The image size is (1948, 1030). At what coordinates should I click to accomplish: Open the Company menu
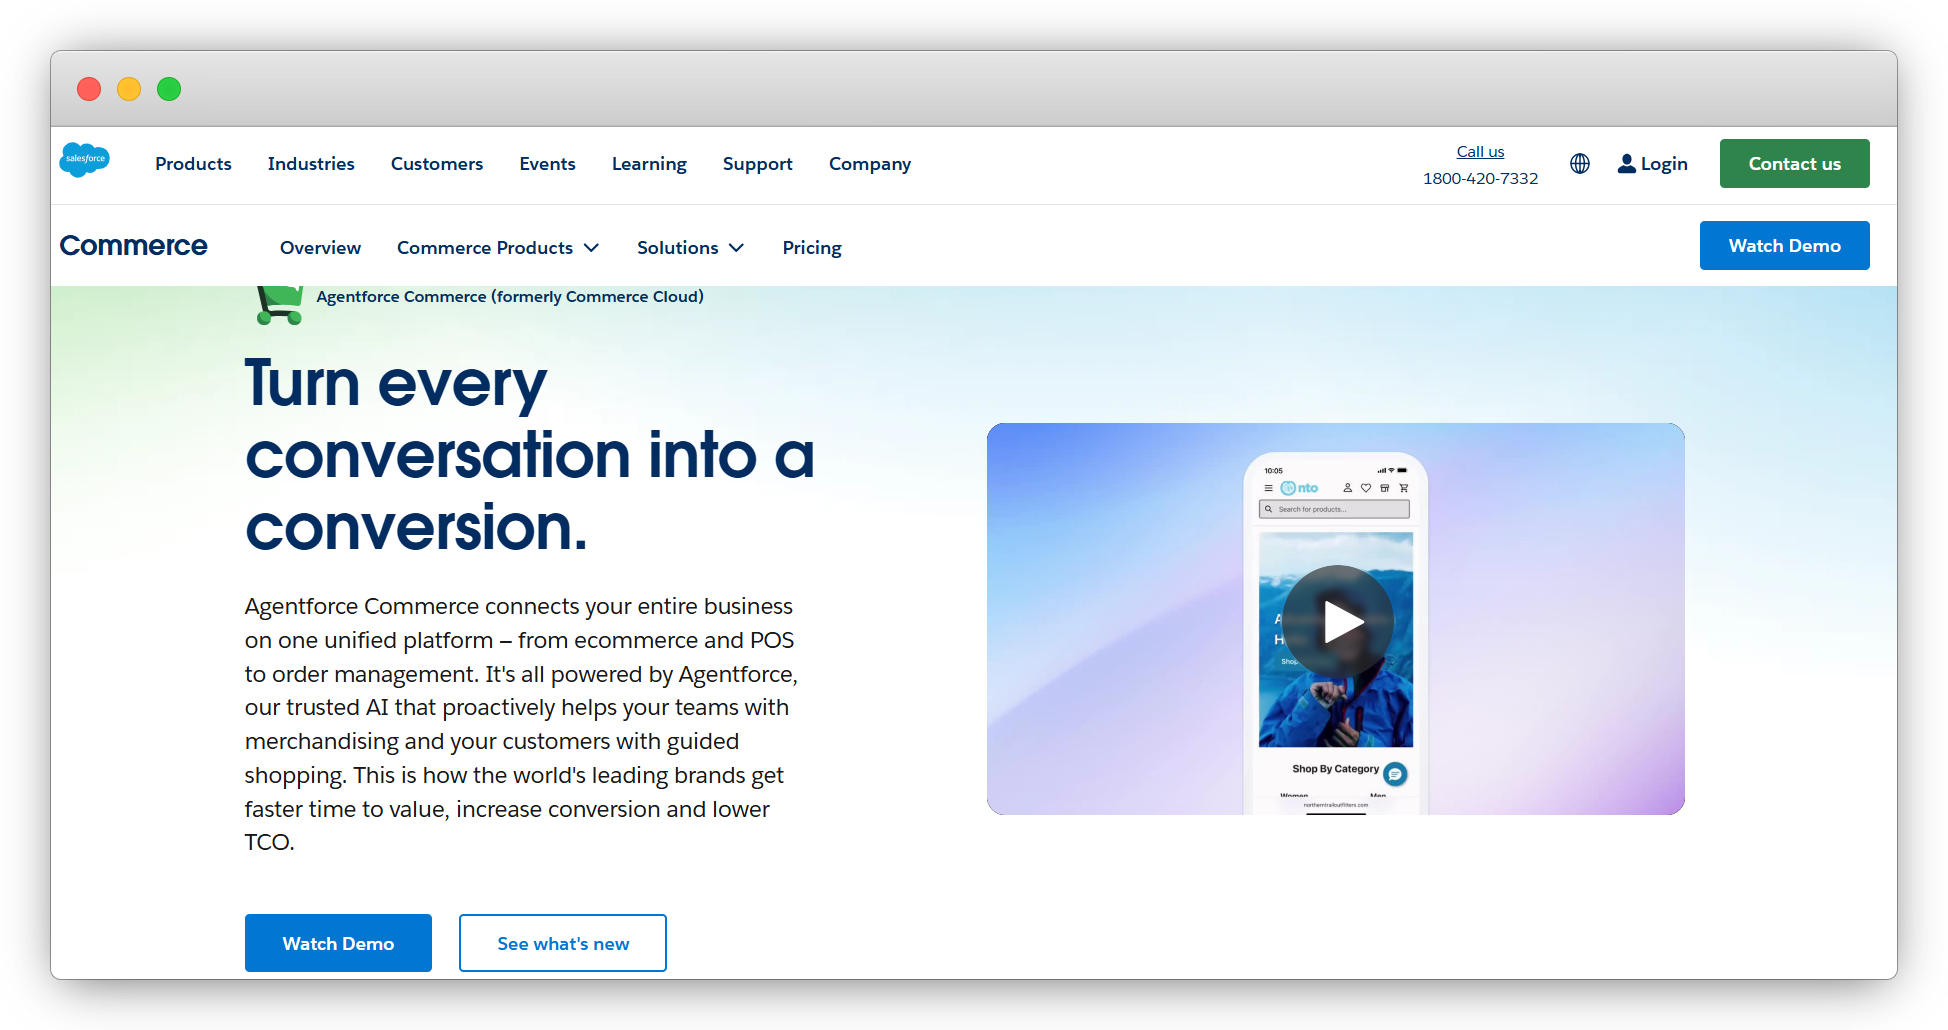coord(870,163)
